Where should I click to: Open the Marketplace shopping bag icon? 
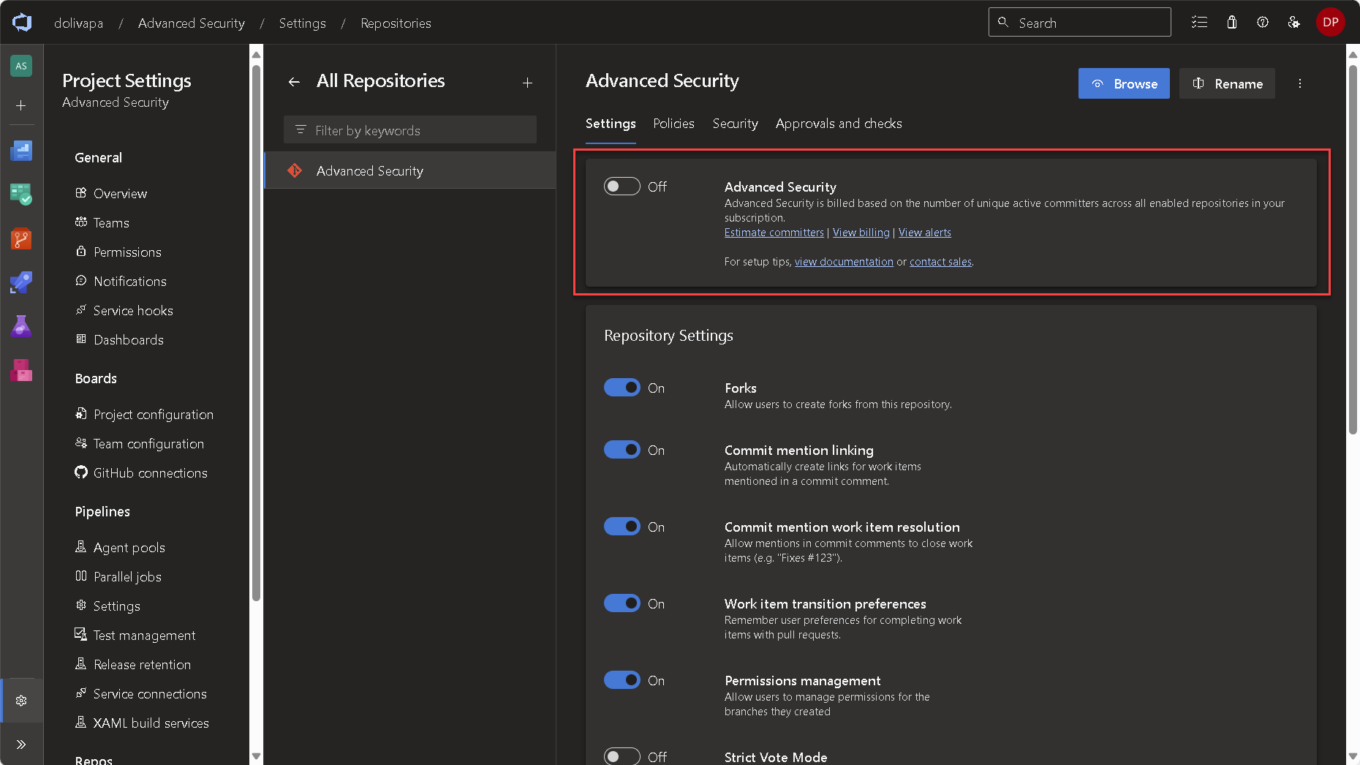click(1232, 21)
